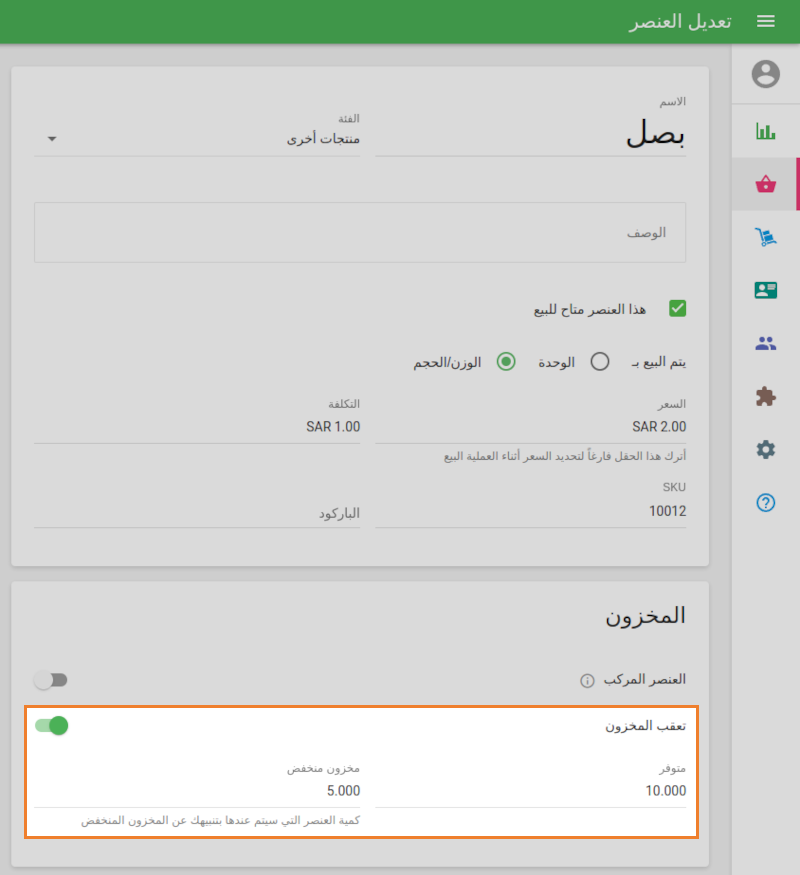Open the integrations puzzle piece icon

(765, 395)
